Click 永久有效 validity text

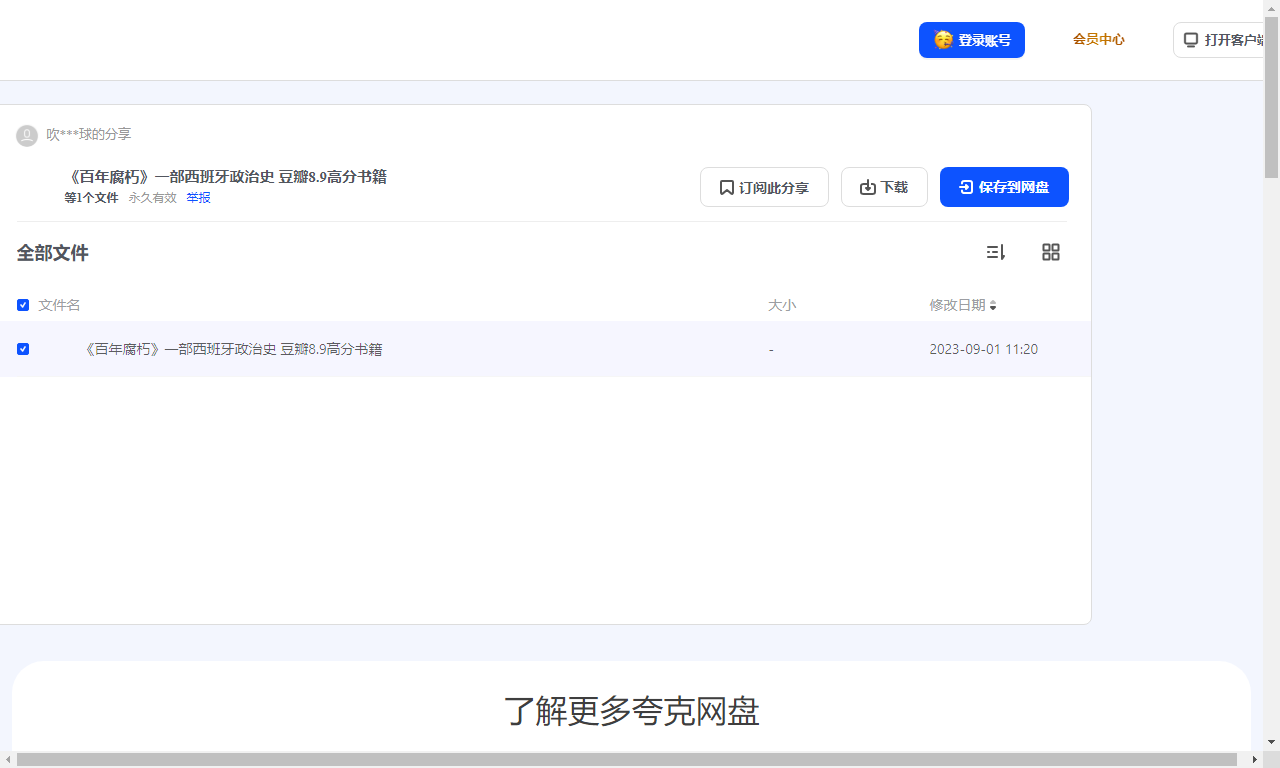click(x=152, y=198)
